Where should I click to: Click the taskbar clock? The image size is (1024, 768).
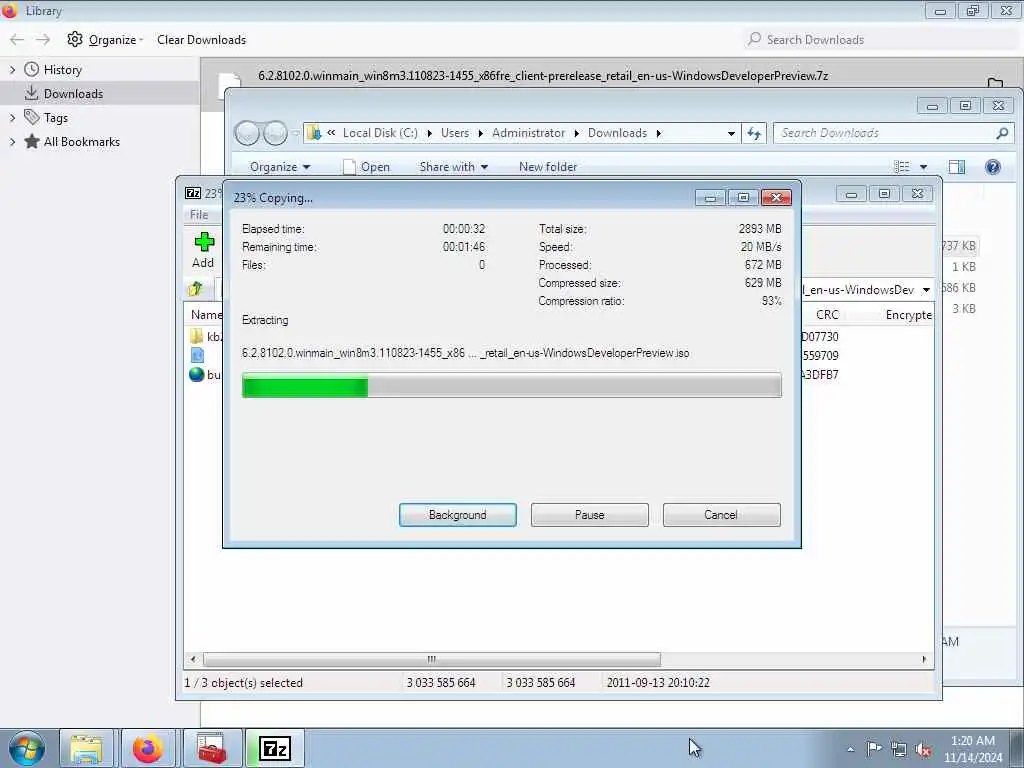coord(972,749)
